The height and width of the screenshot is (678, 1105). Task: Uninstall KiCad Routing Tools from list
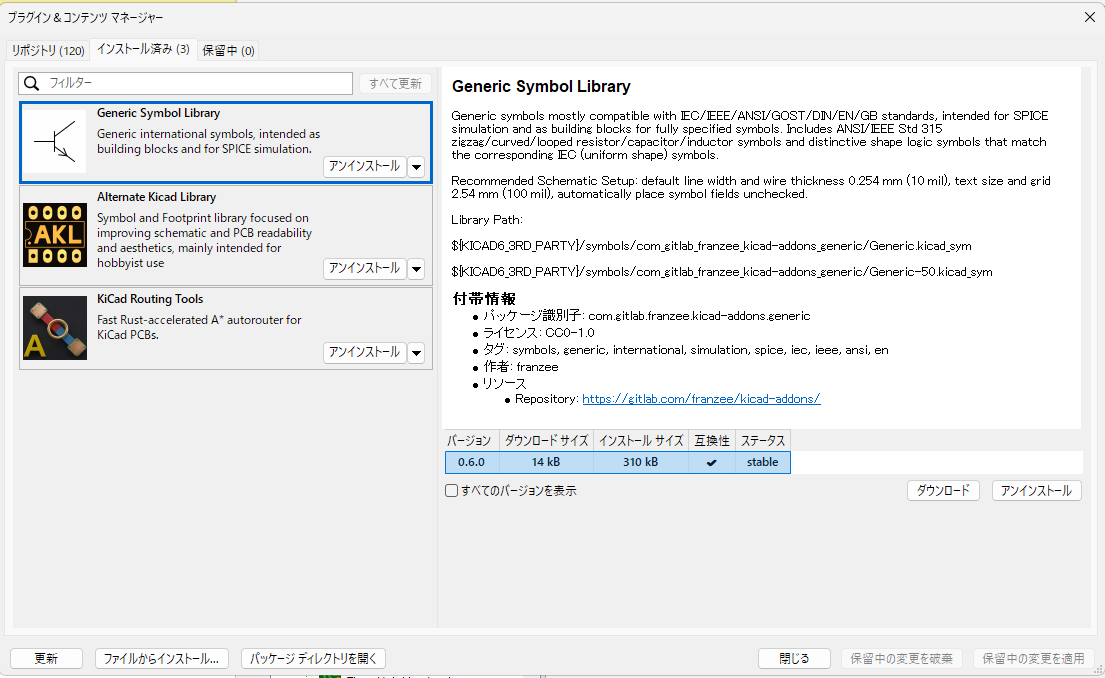(x=364, y=352)
